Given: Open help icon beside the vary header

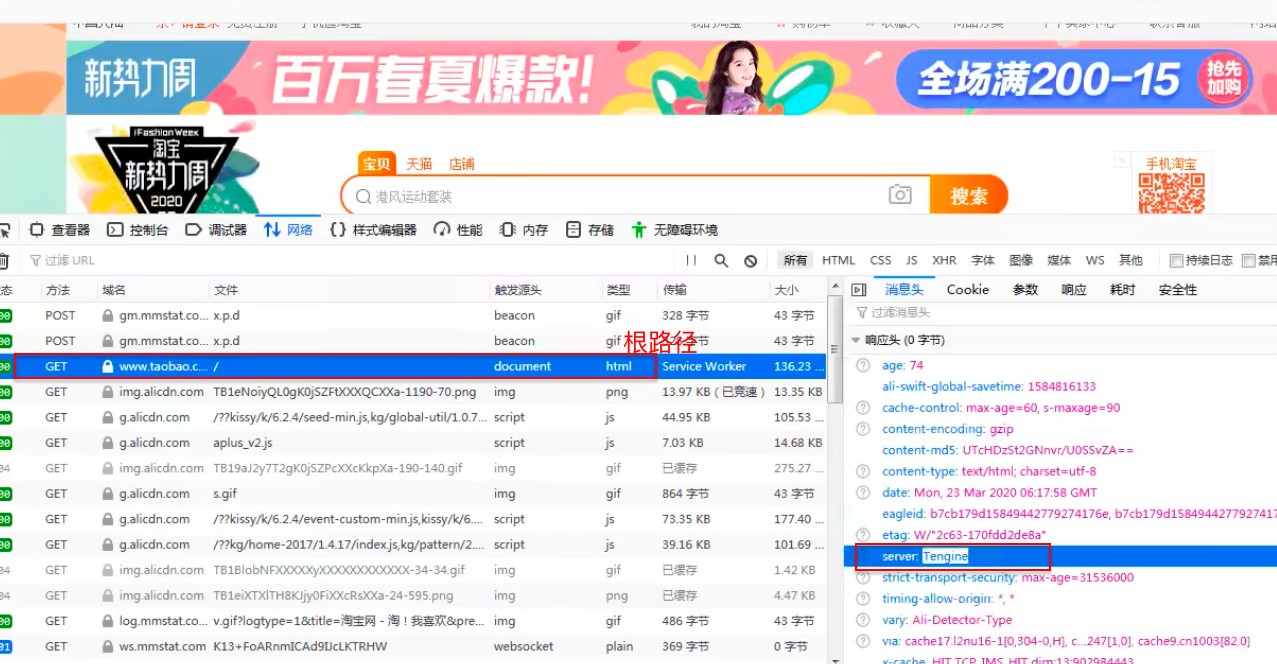Looking at the screenshot, I should tap(863, 620).
